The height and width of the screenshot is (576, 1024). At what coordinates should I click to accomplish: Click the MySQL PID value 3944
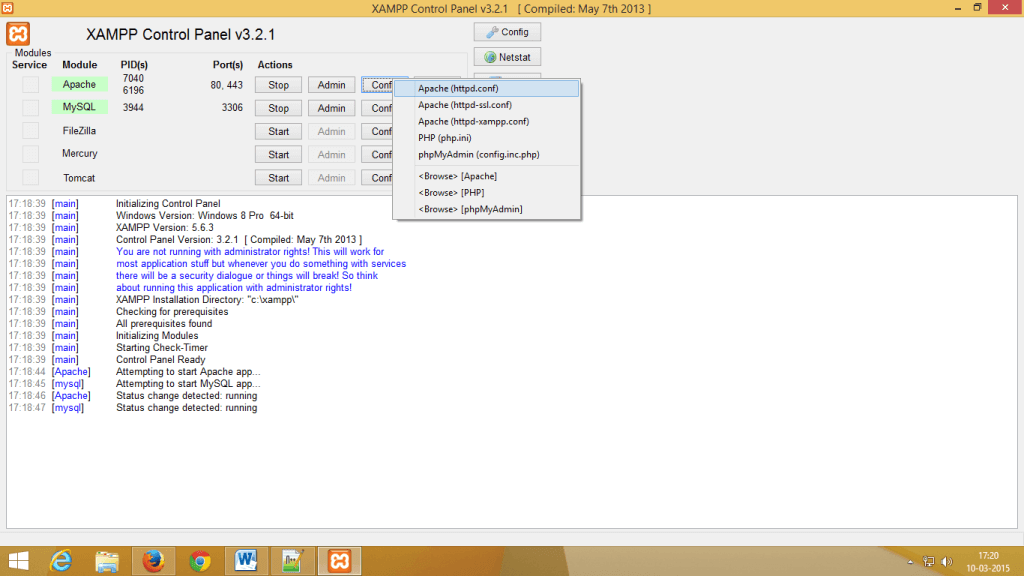[133, 108]
